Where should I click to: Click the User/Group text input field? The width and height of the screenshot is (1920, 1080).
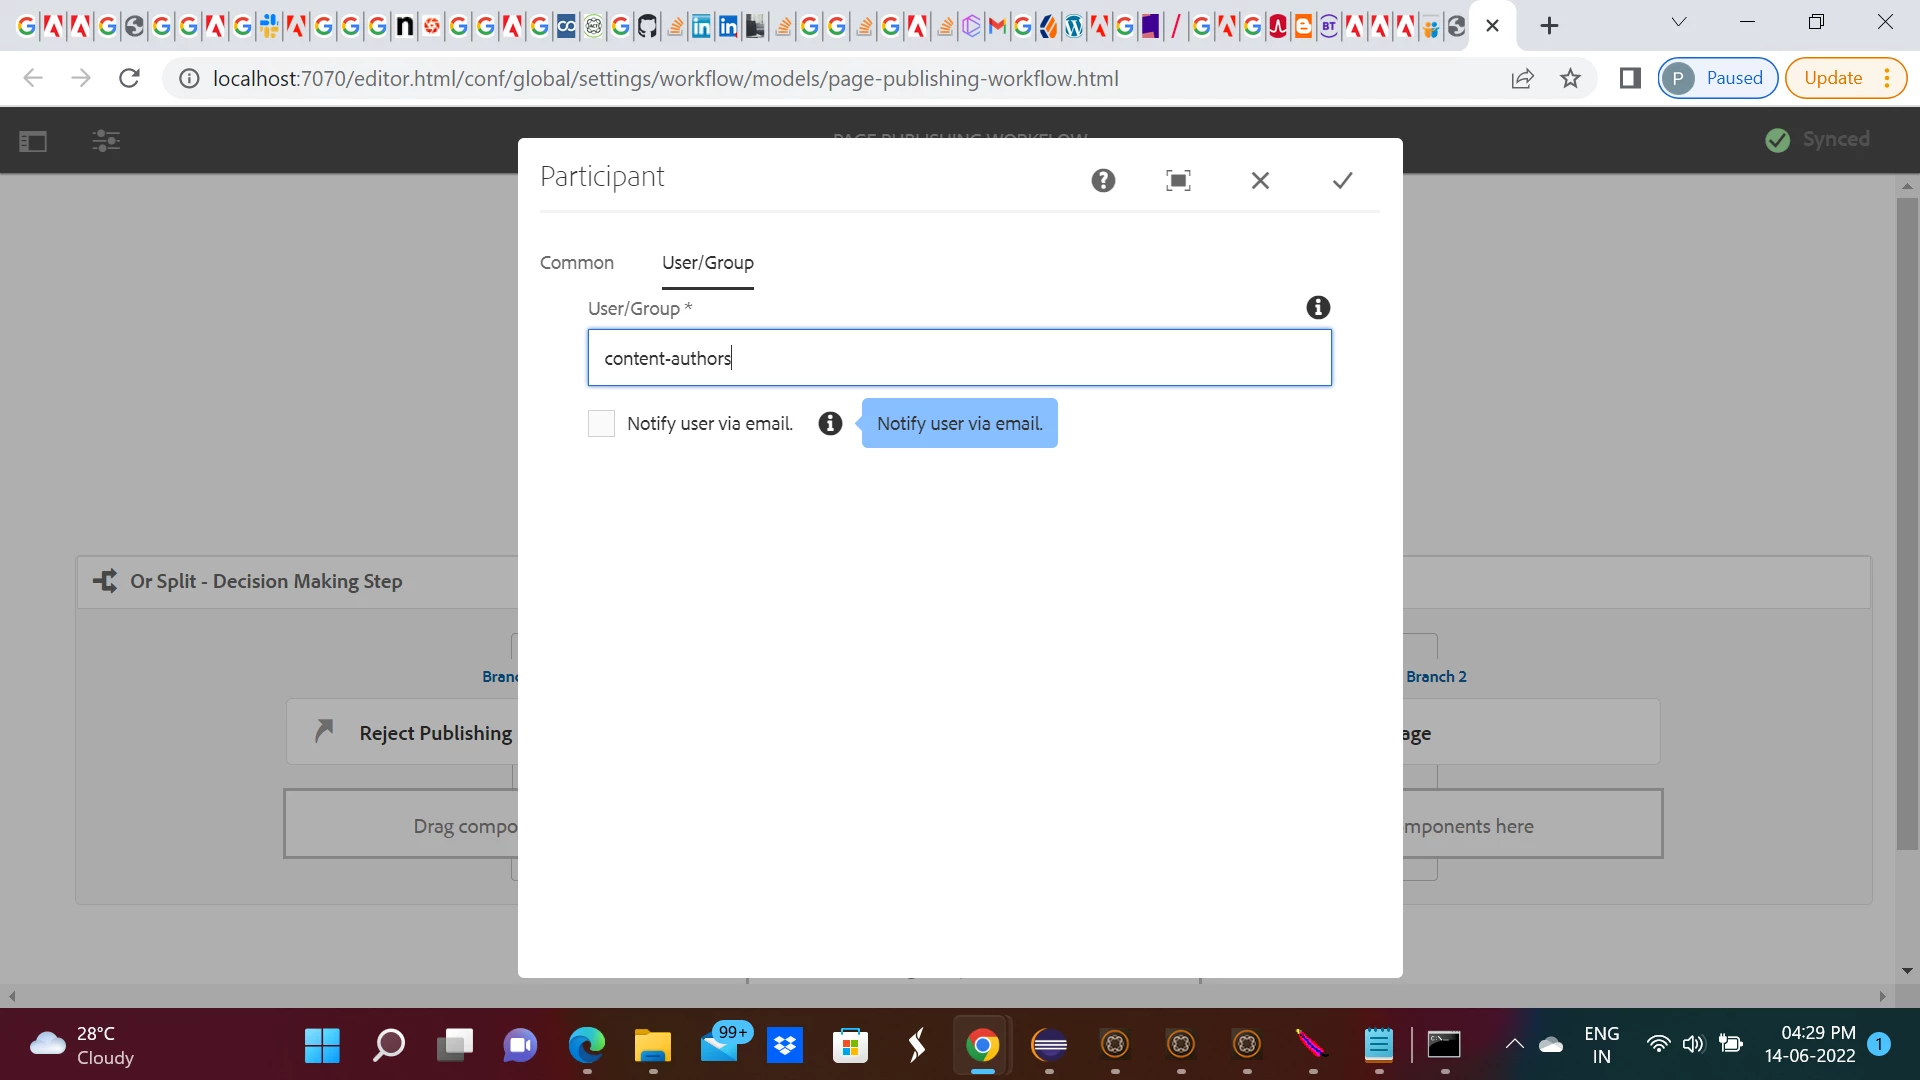pyautogui.click(x=959, y=358)
